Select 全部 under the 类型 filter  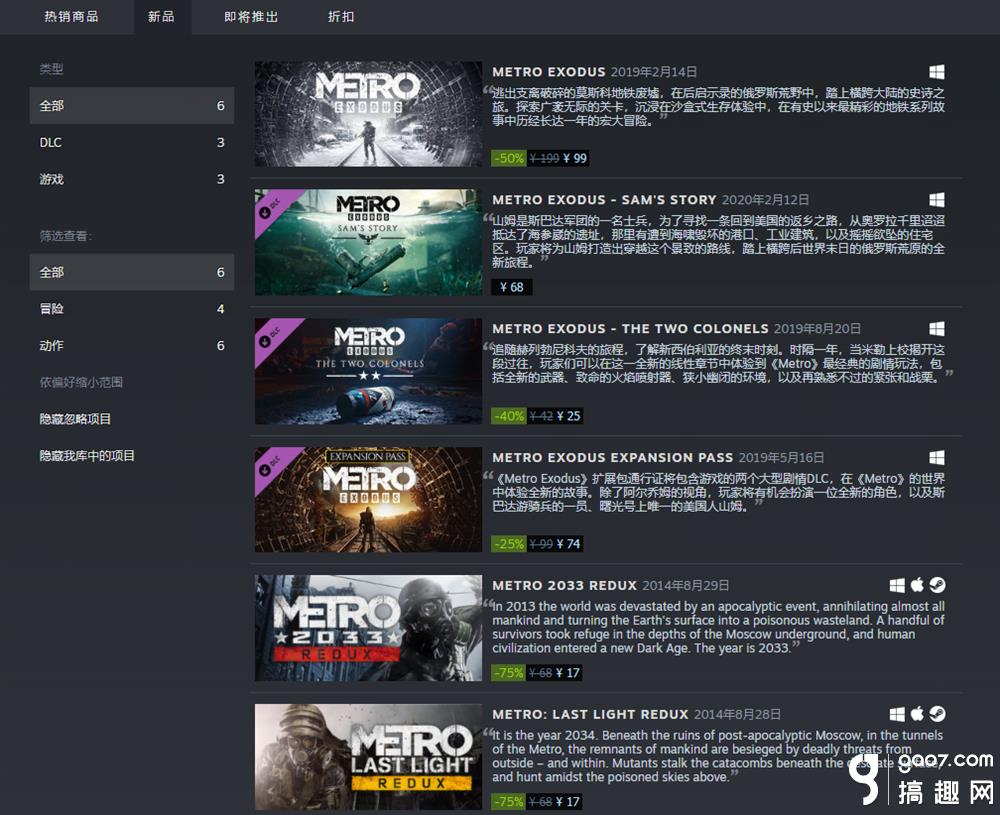(x=131, y=105)
